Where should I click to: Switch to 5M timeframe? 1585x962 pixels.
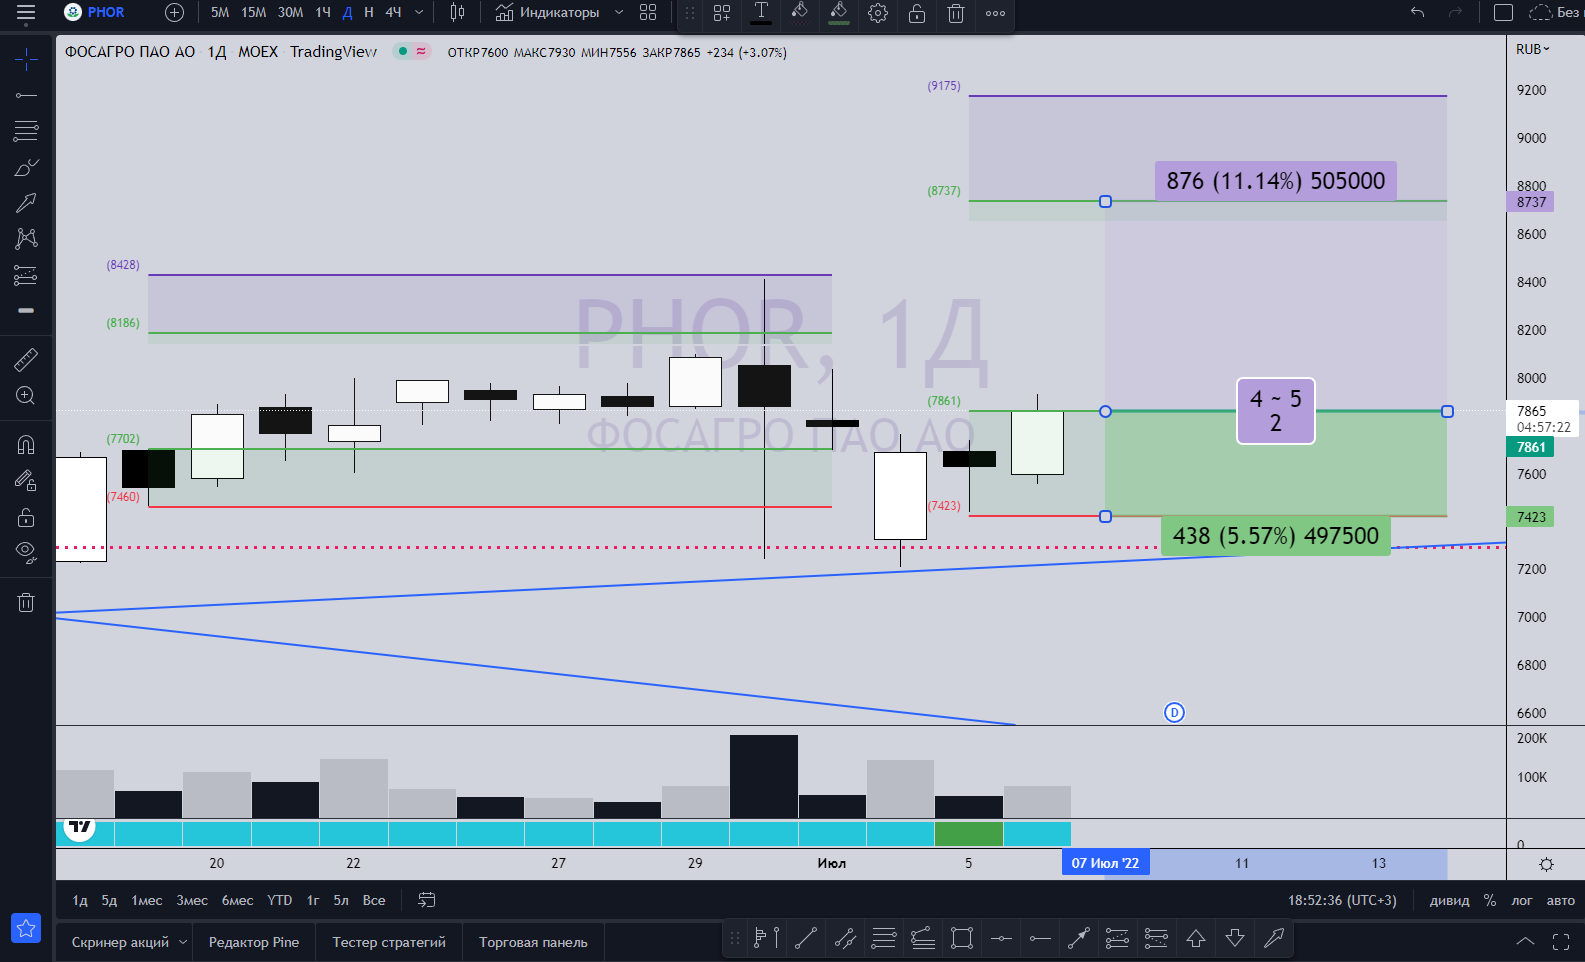(x=220, y=13)
